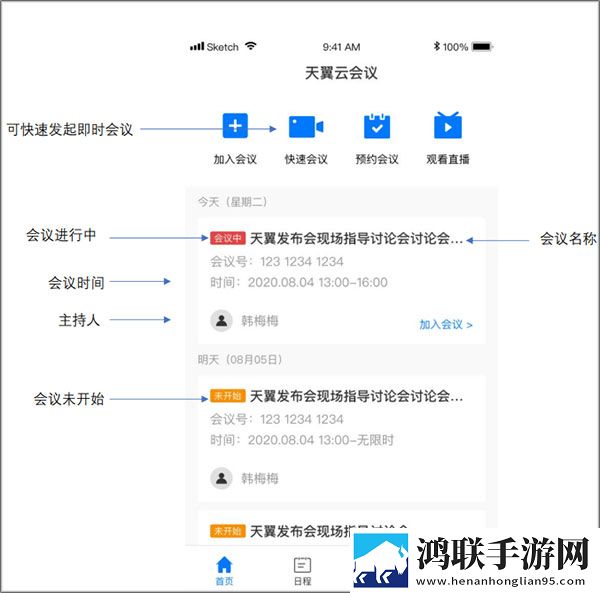Click the 加入会议 > link in today's meeting
The width and height of the screenshot is (600, 593).
(446, 324)
